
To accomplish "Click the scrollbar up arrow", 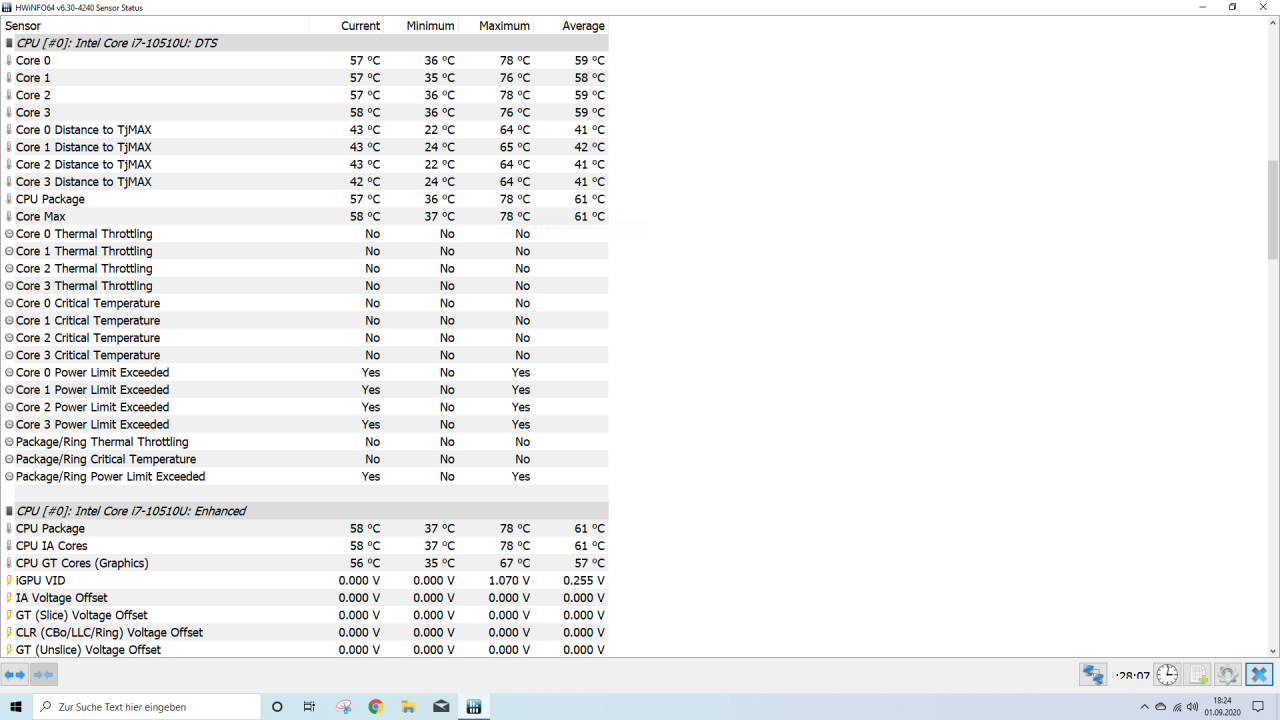I will click(x=1273, y=24).
